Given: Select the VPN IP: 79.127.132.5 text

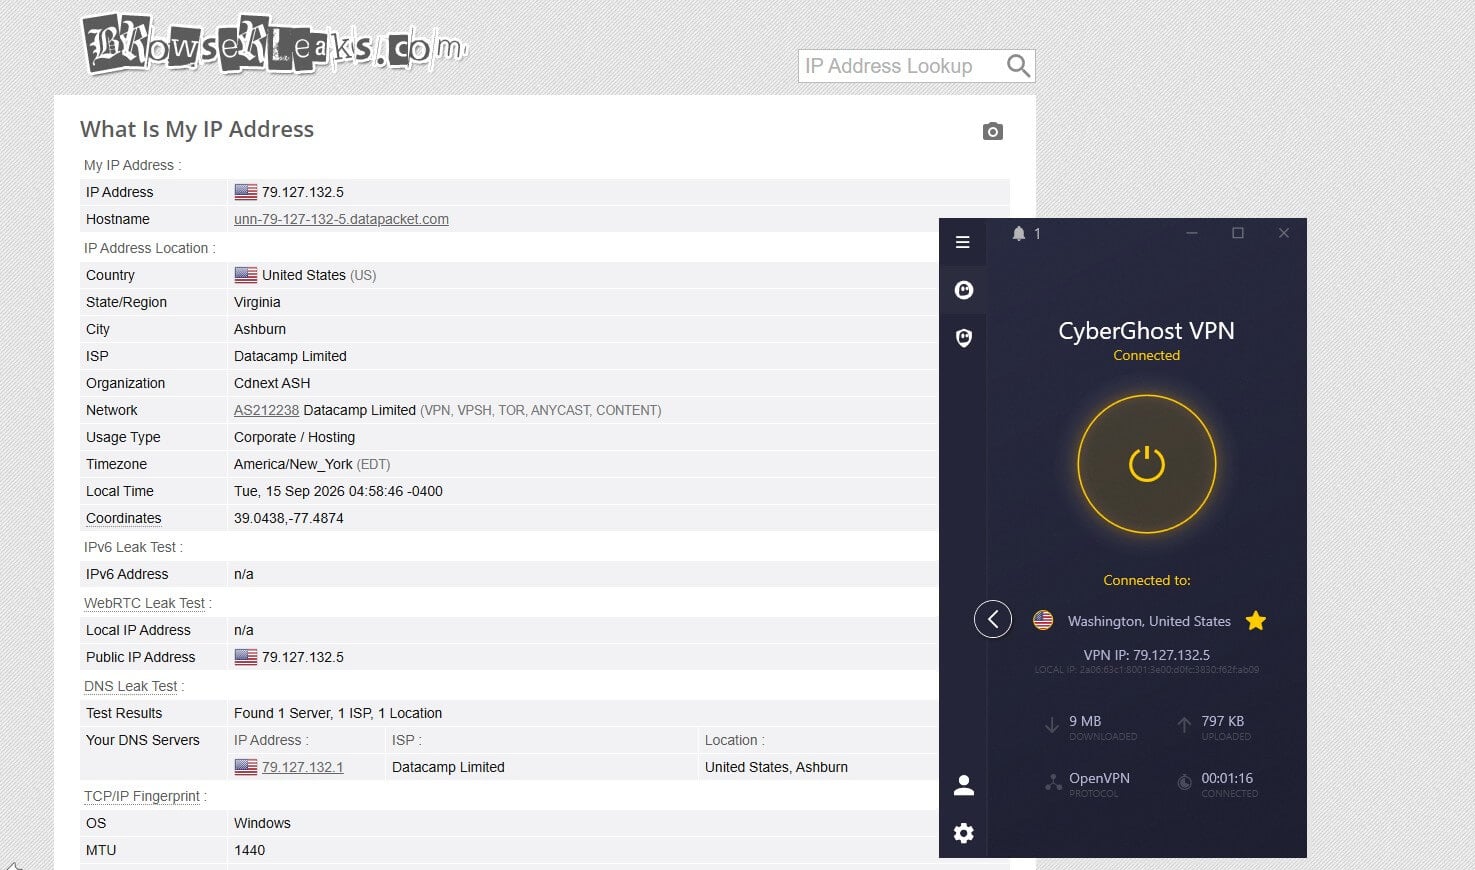Looking at the screenshot, I should point(1146,655).
